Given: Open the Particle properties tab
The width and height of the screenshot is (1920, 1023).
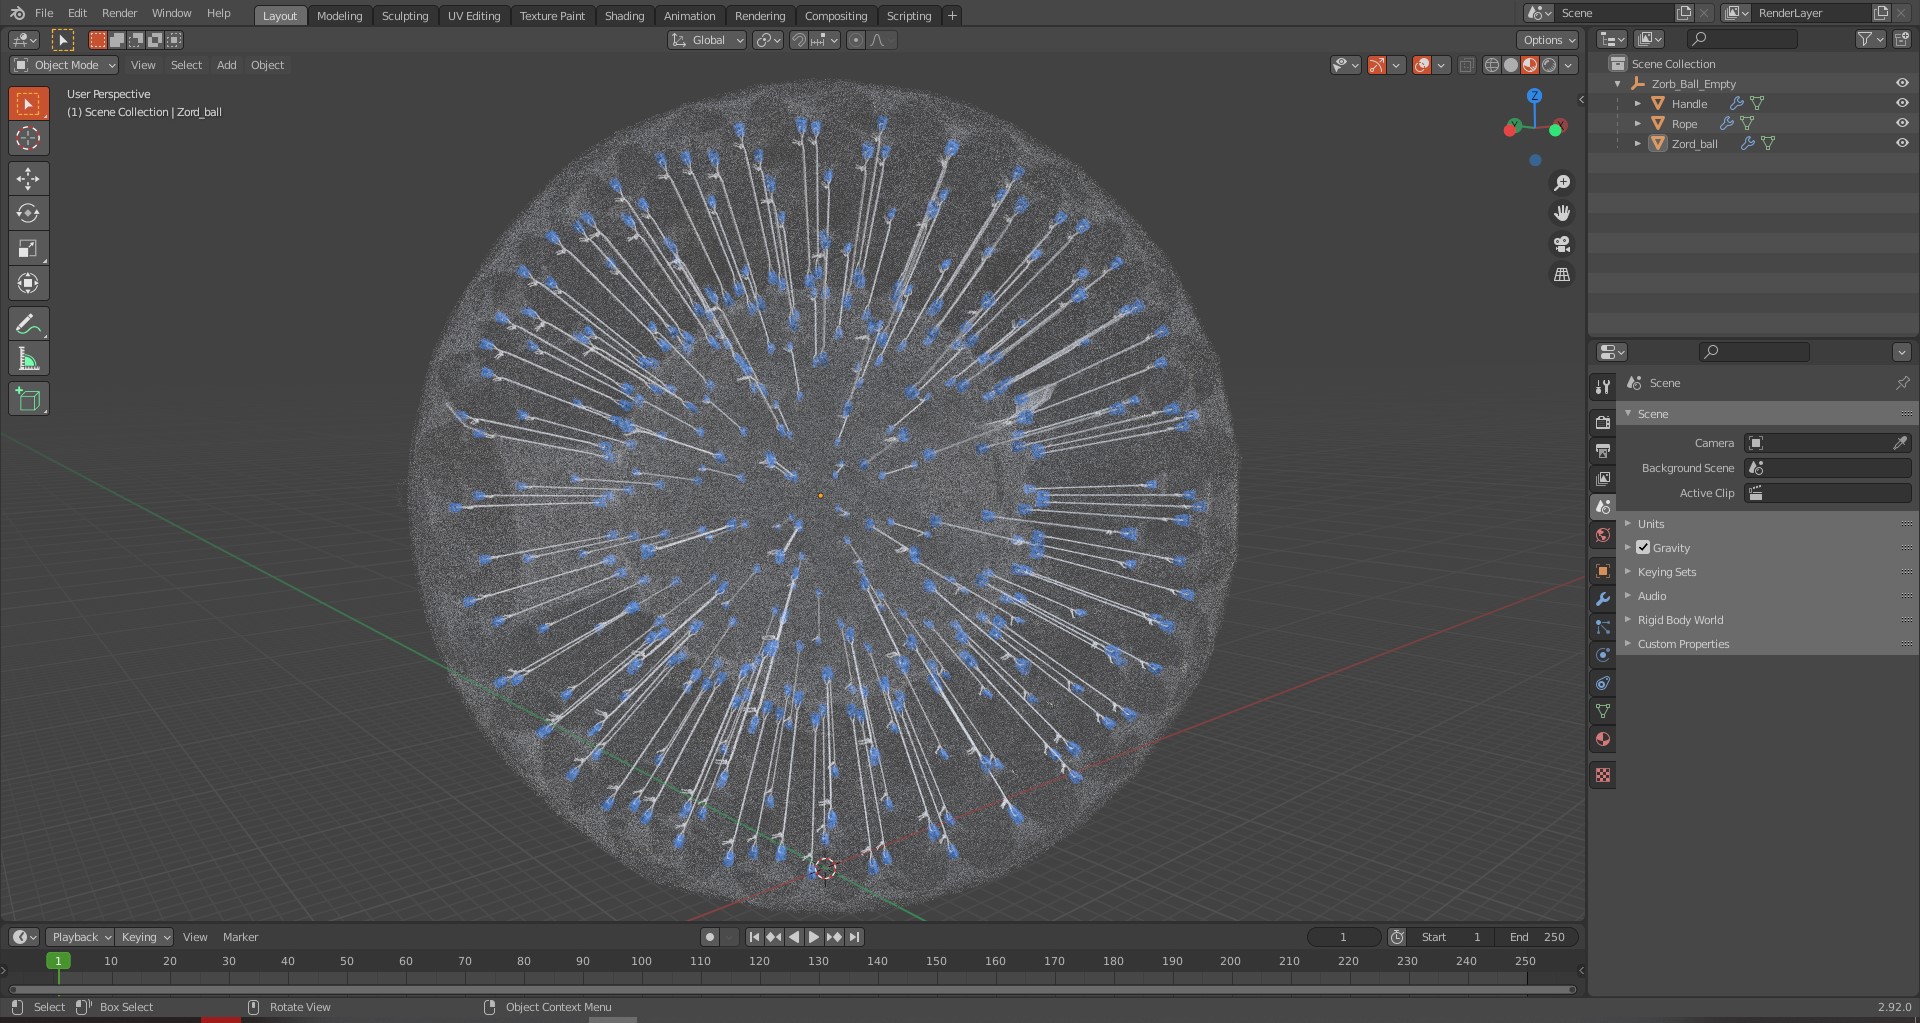Looking at the screenshot, I should [1603, 627].
